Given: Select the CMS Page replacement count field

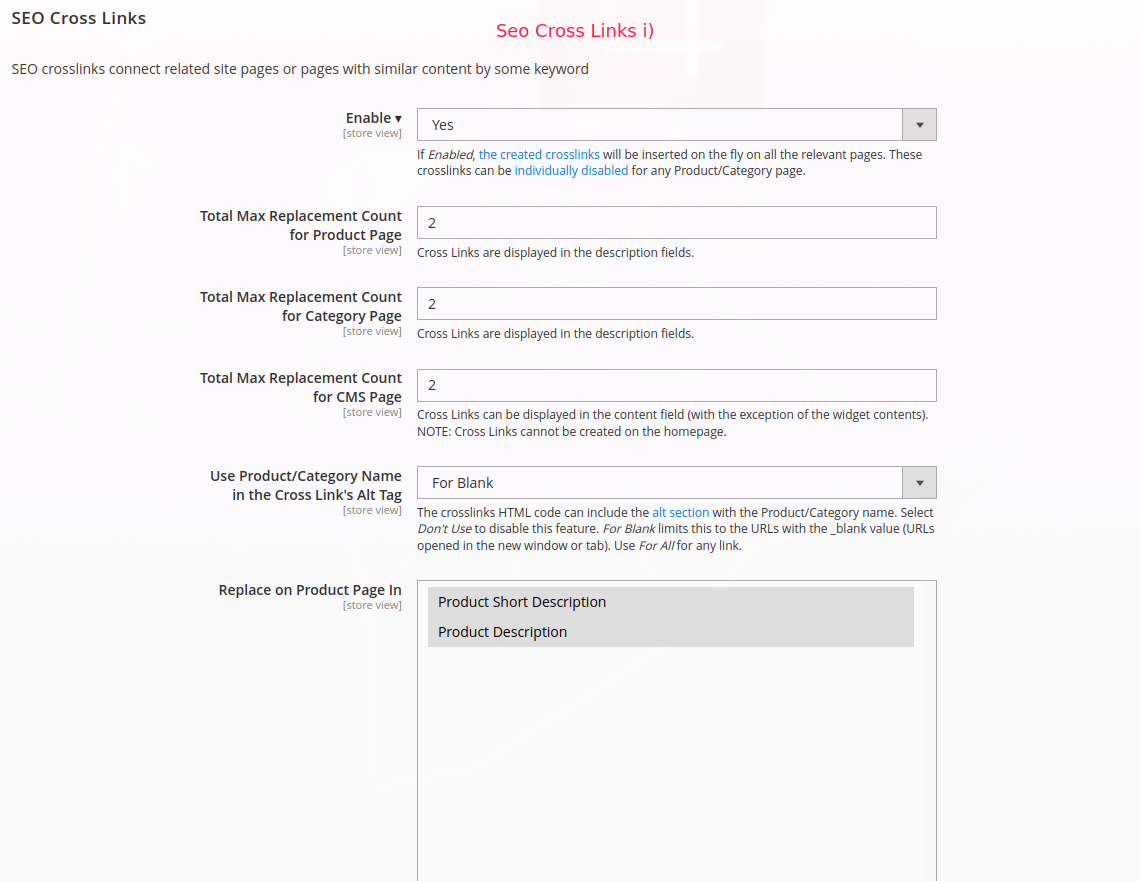Looking at the screenshot, I should pyautogui.click(x=676, y=385).
